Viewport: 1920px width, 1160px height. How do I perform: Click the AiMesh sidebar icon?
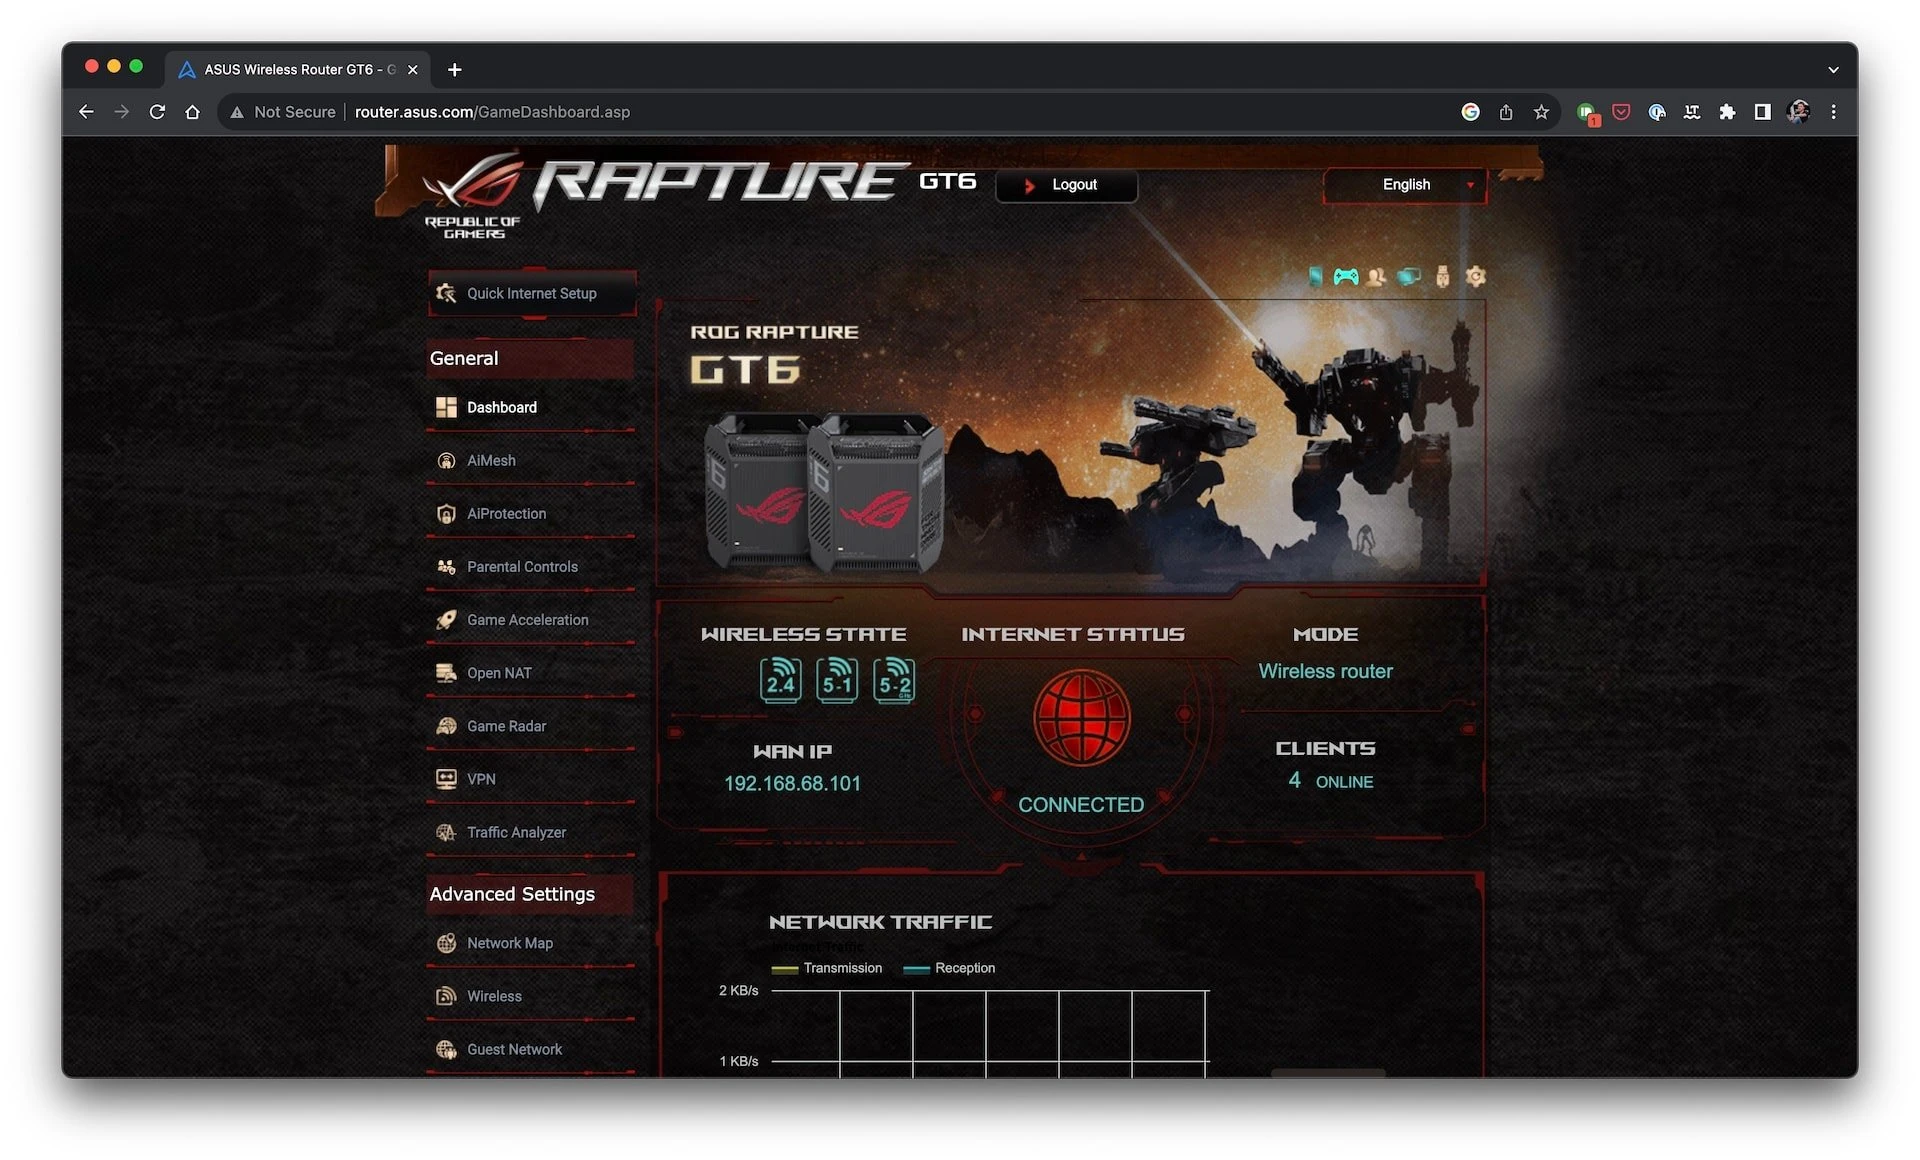[x=446, y=461]
